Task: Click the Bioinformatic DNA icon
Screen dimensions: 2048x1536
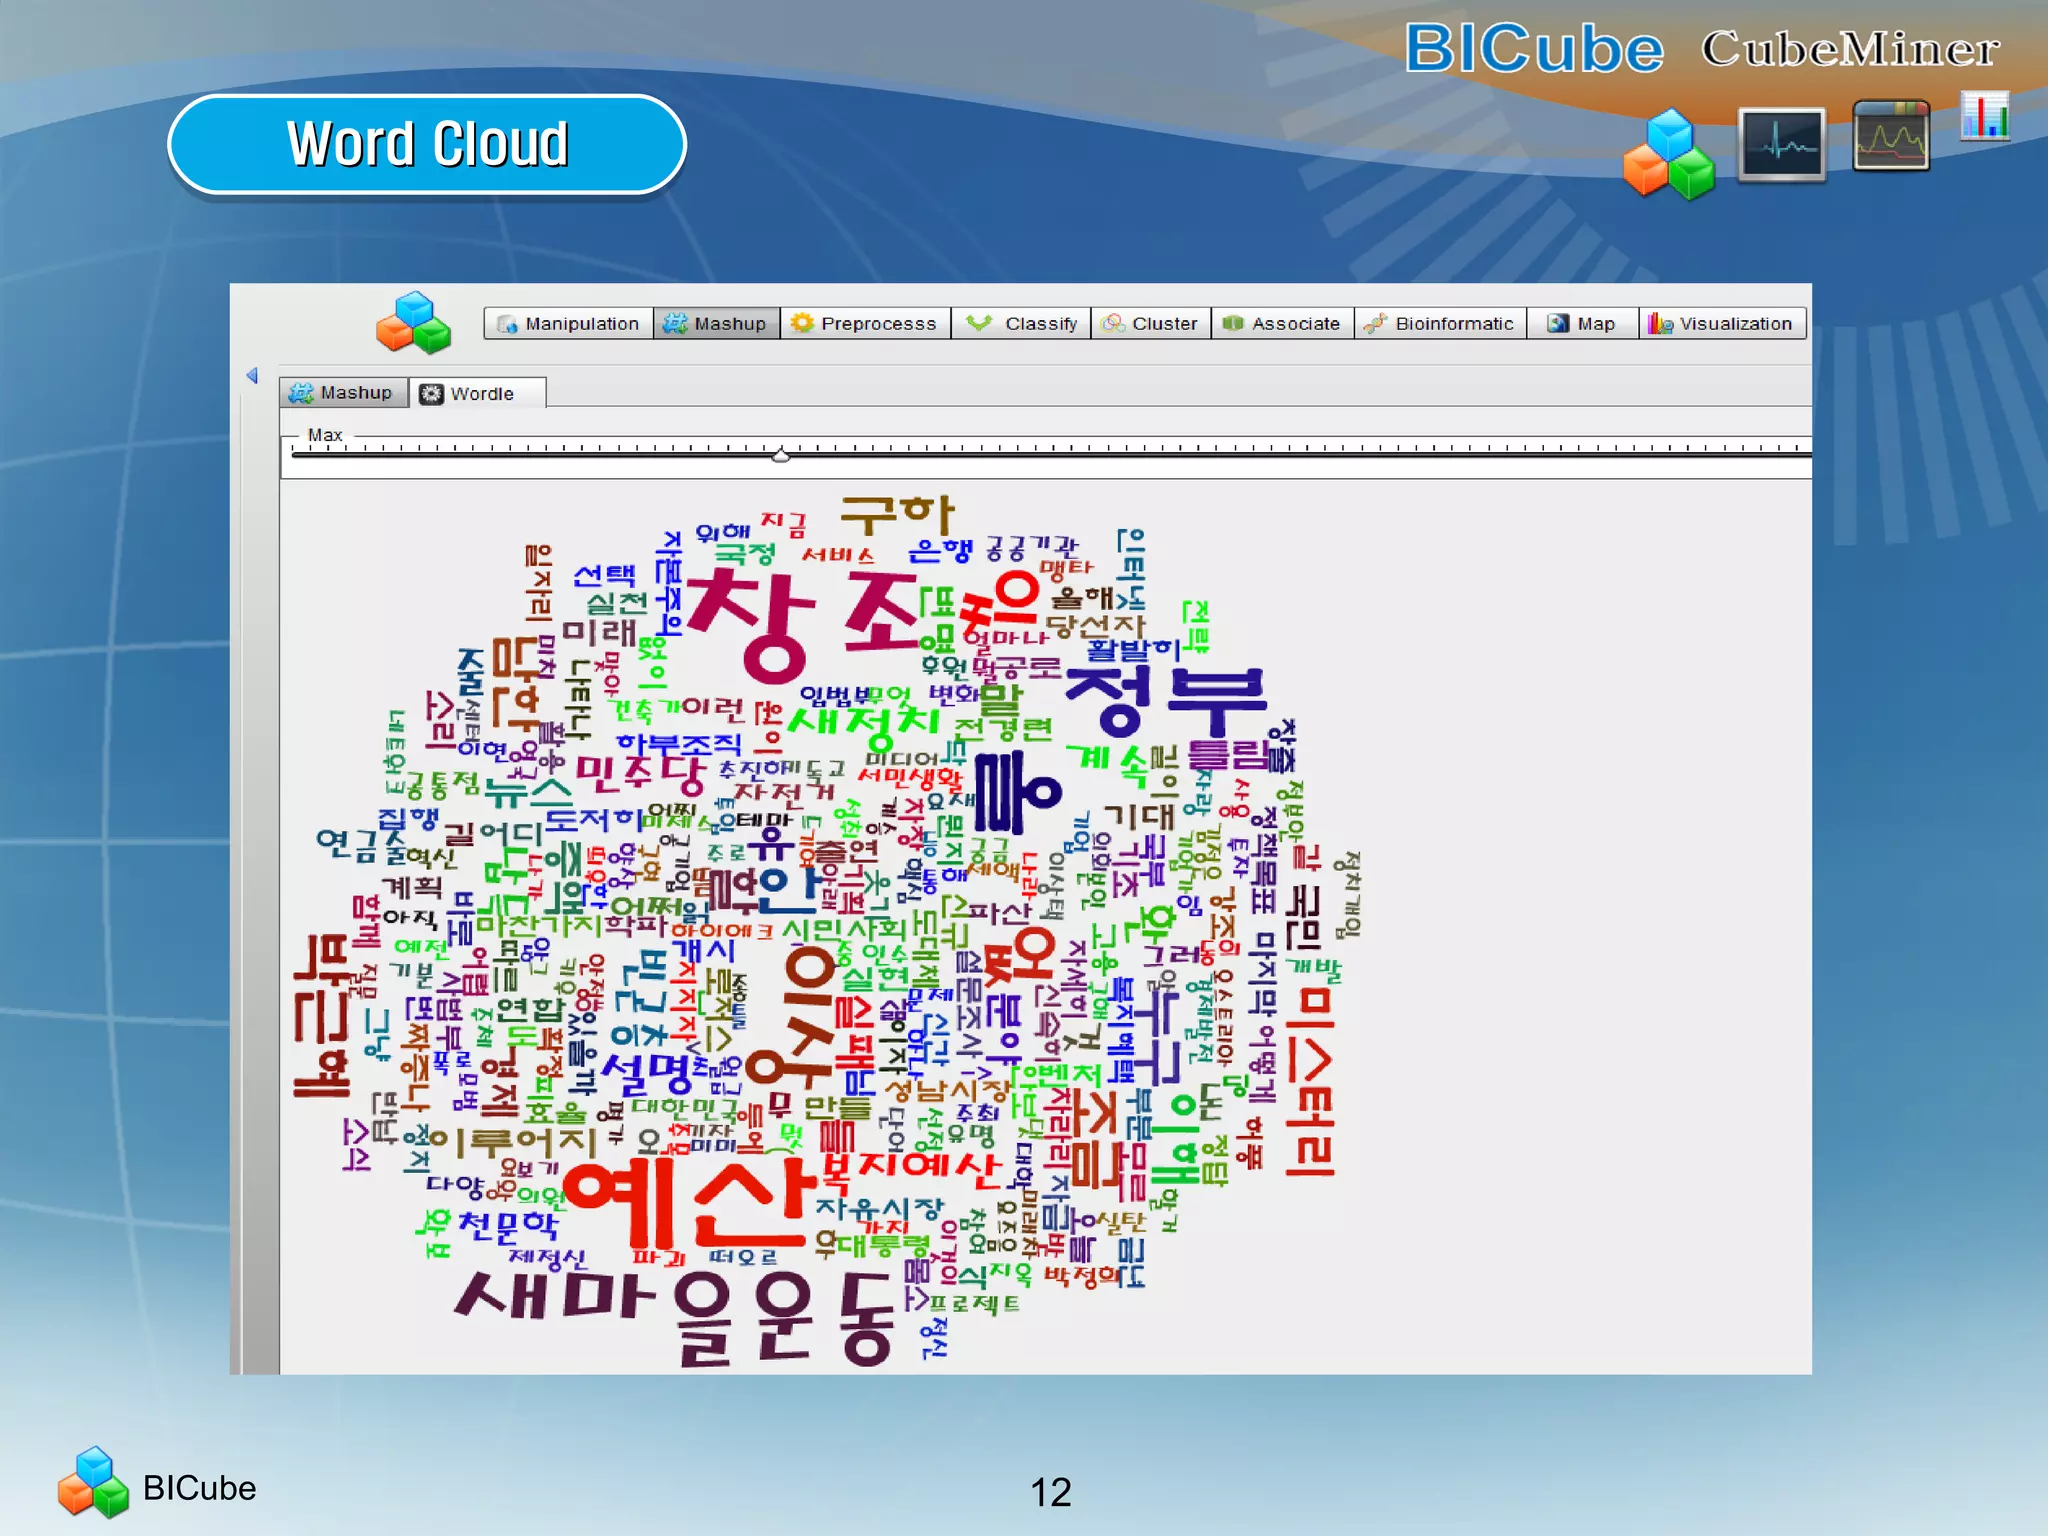Action: tap(1376, 323)
